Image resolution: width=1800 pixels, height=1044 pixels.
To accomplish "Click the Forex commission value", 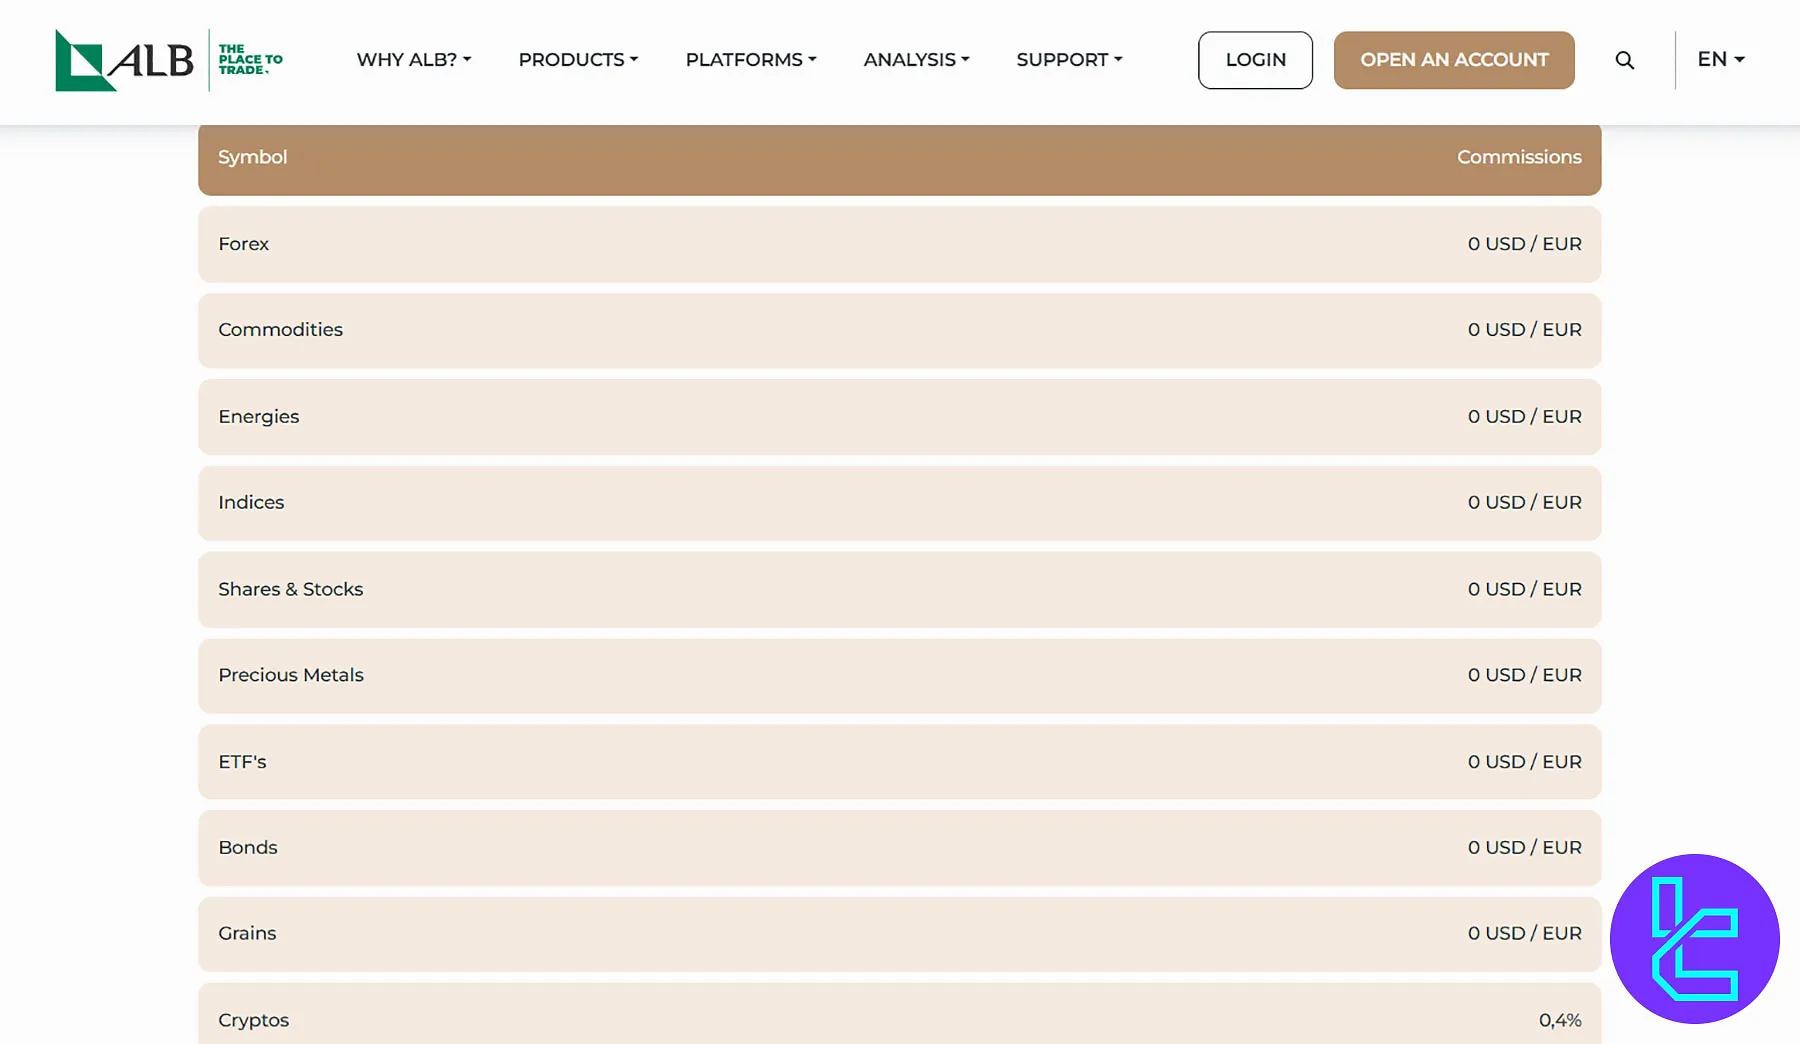I will [x=1525, y=244].
